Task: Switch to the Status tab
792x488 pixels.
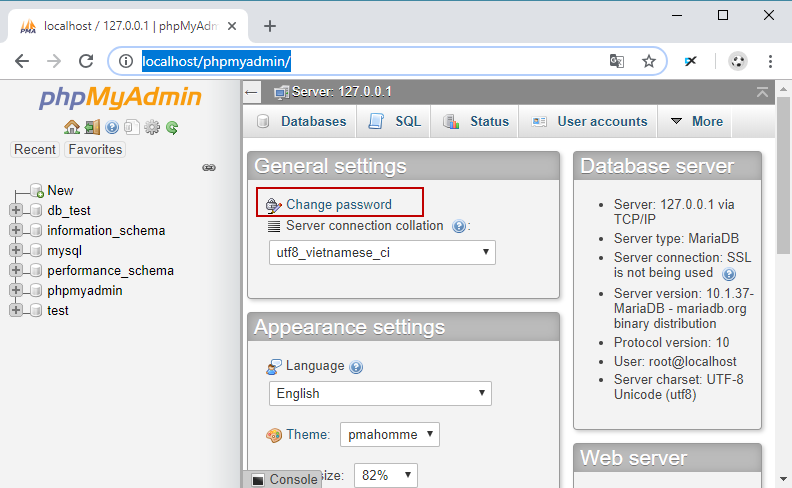Action: pyautogui.click(x=475, y=121)
